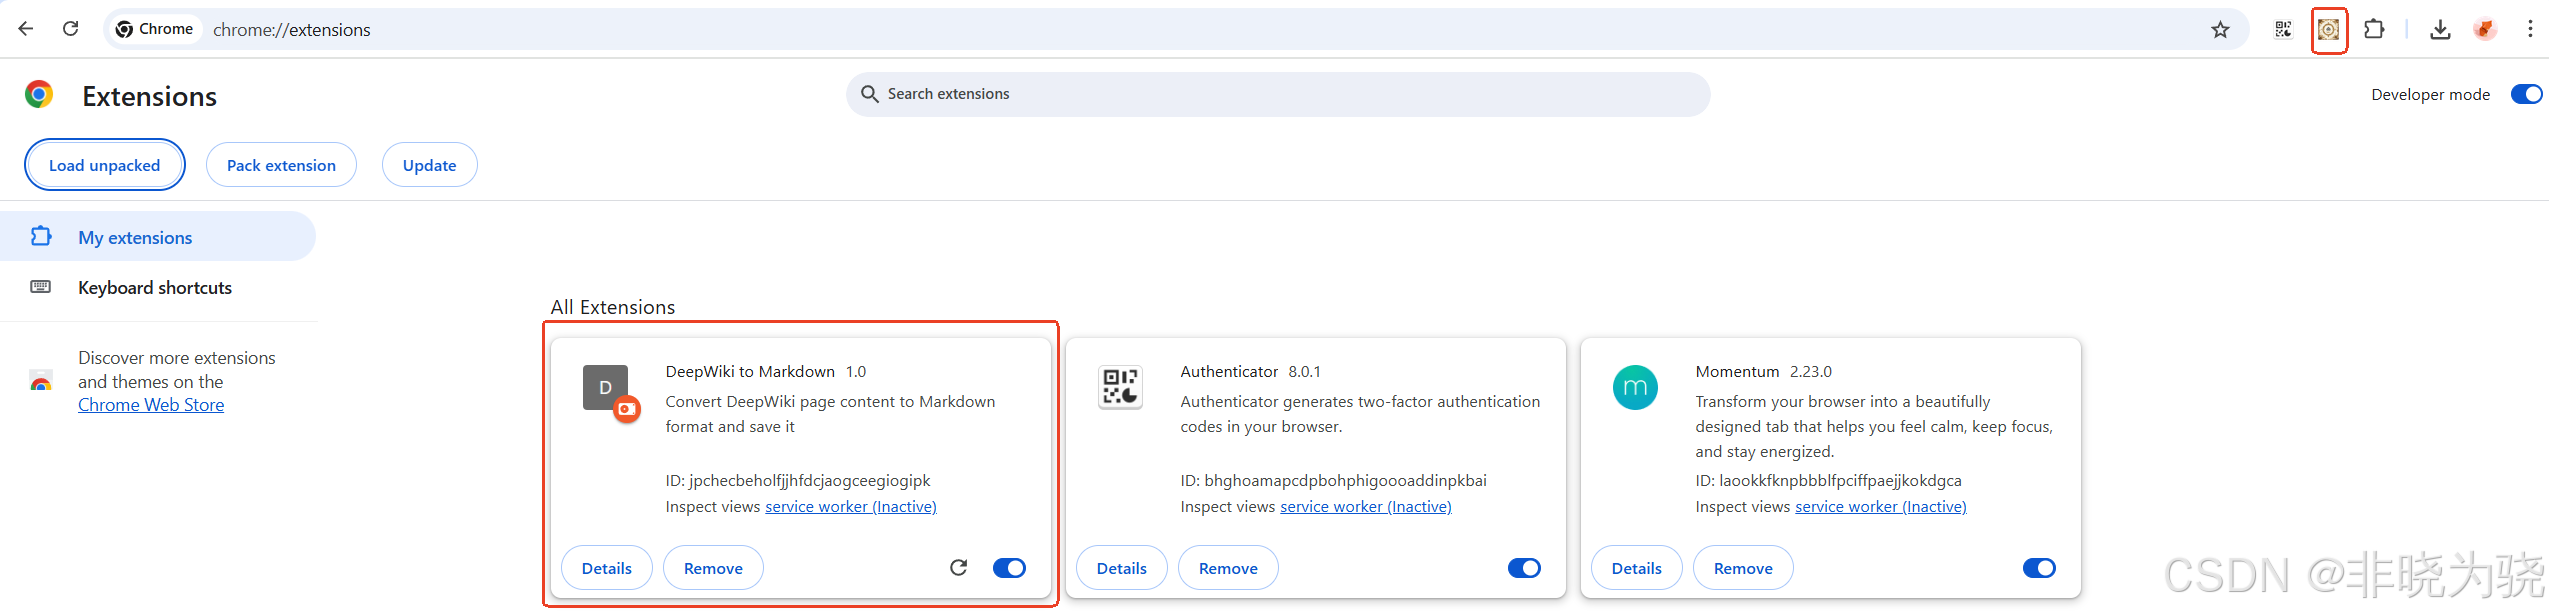The height and width of the screenshot is (616, 2549).
Task: Open the Downloads tray icon
Action: 2440,30
